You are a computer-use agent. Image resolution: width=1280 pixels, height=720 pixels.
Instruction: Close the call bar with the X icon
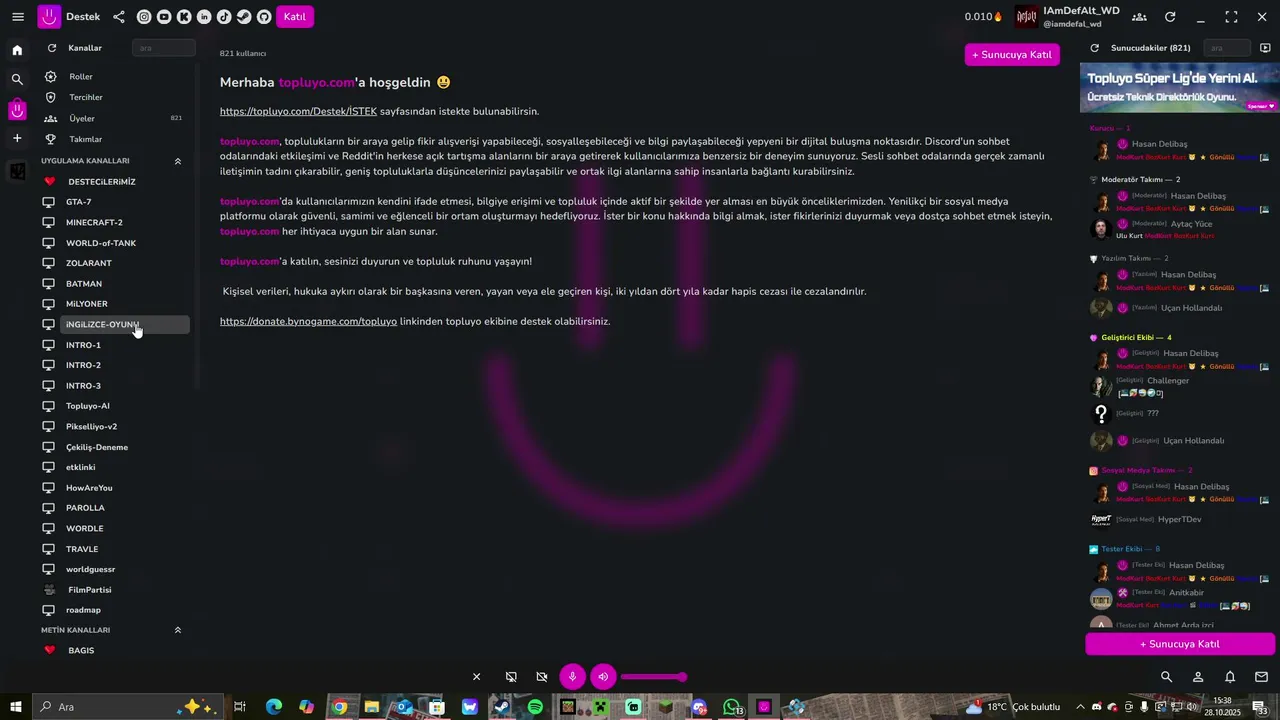(477, 677)
